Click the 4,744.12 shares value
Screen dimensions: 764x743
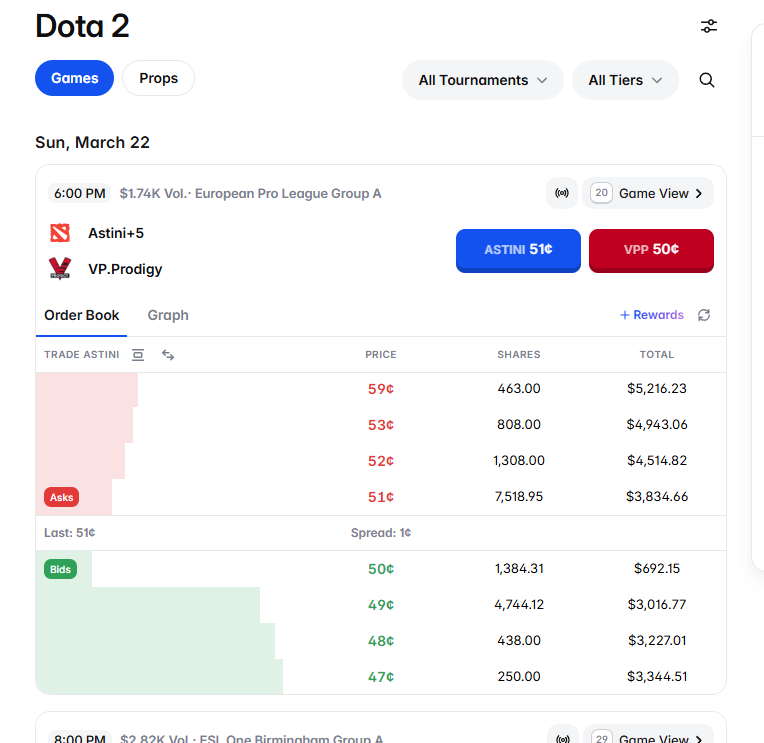(518, 605)
